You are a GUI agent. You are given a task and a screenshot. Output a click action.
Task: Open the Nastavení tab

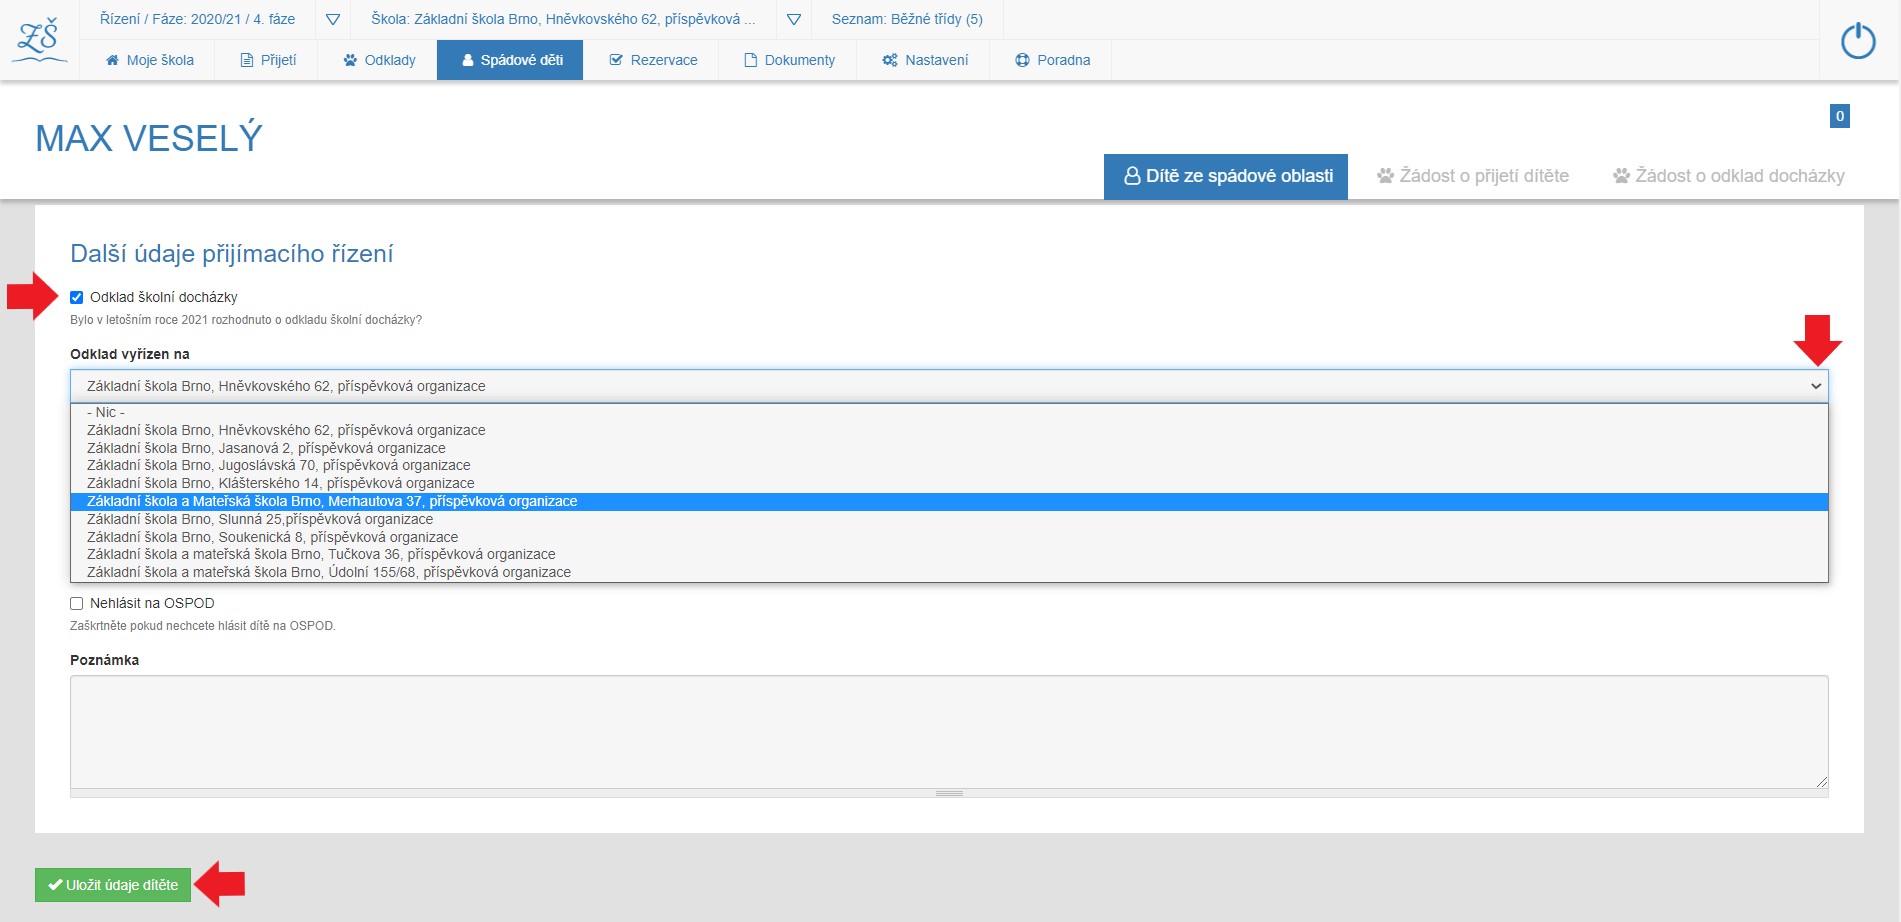[924, 60]
